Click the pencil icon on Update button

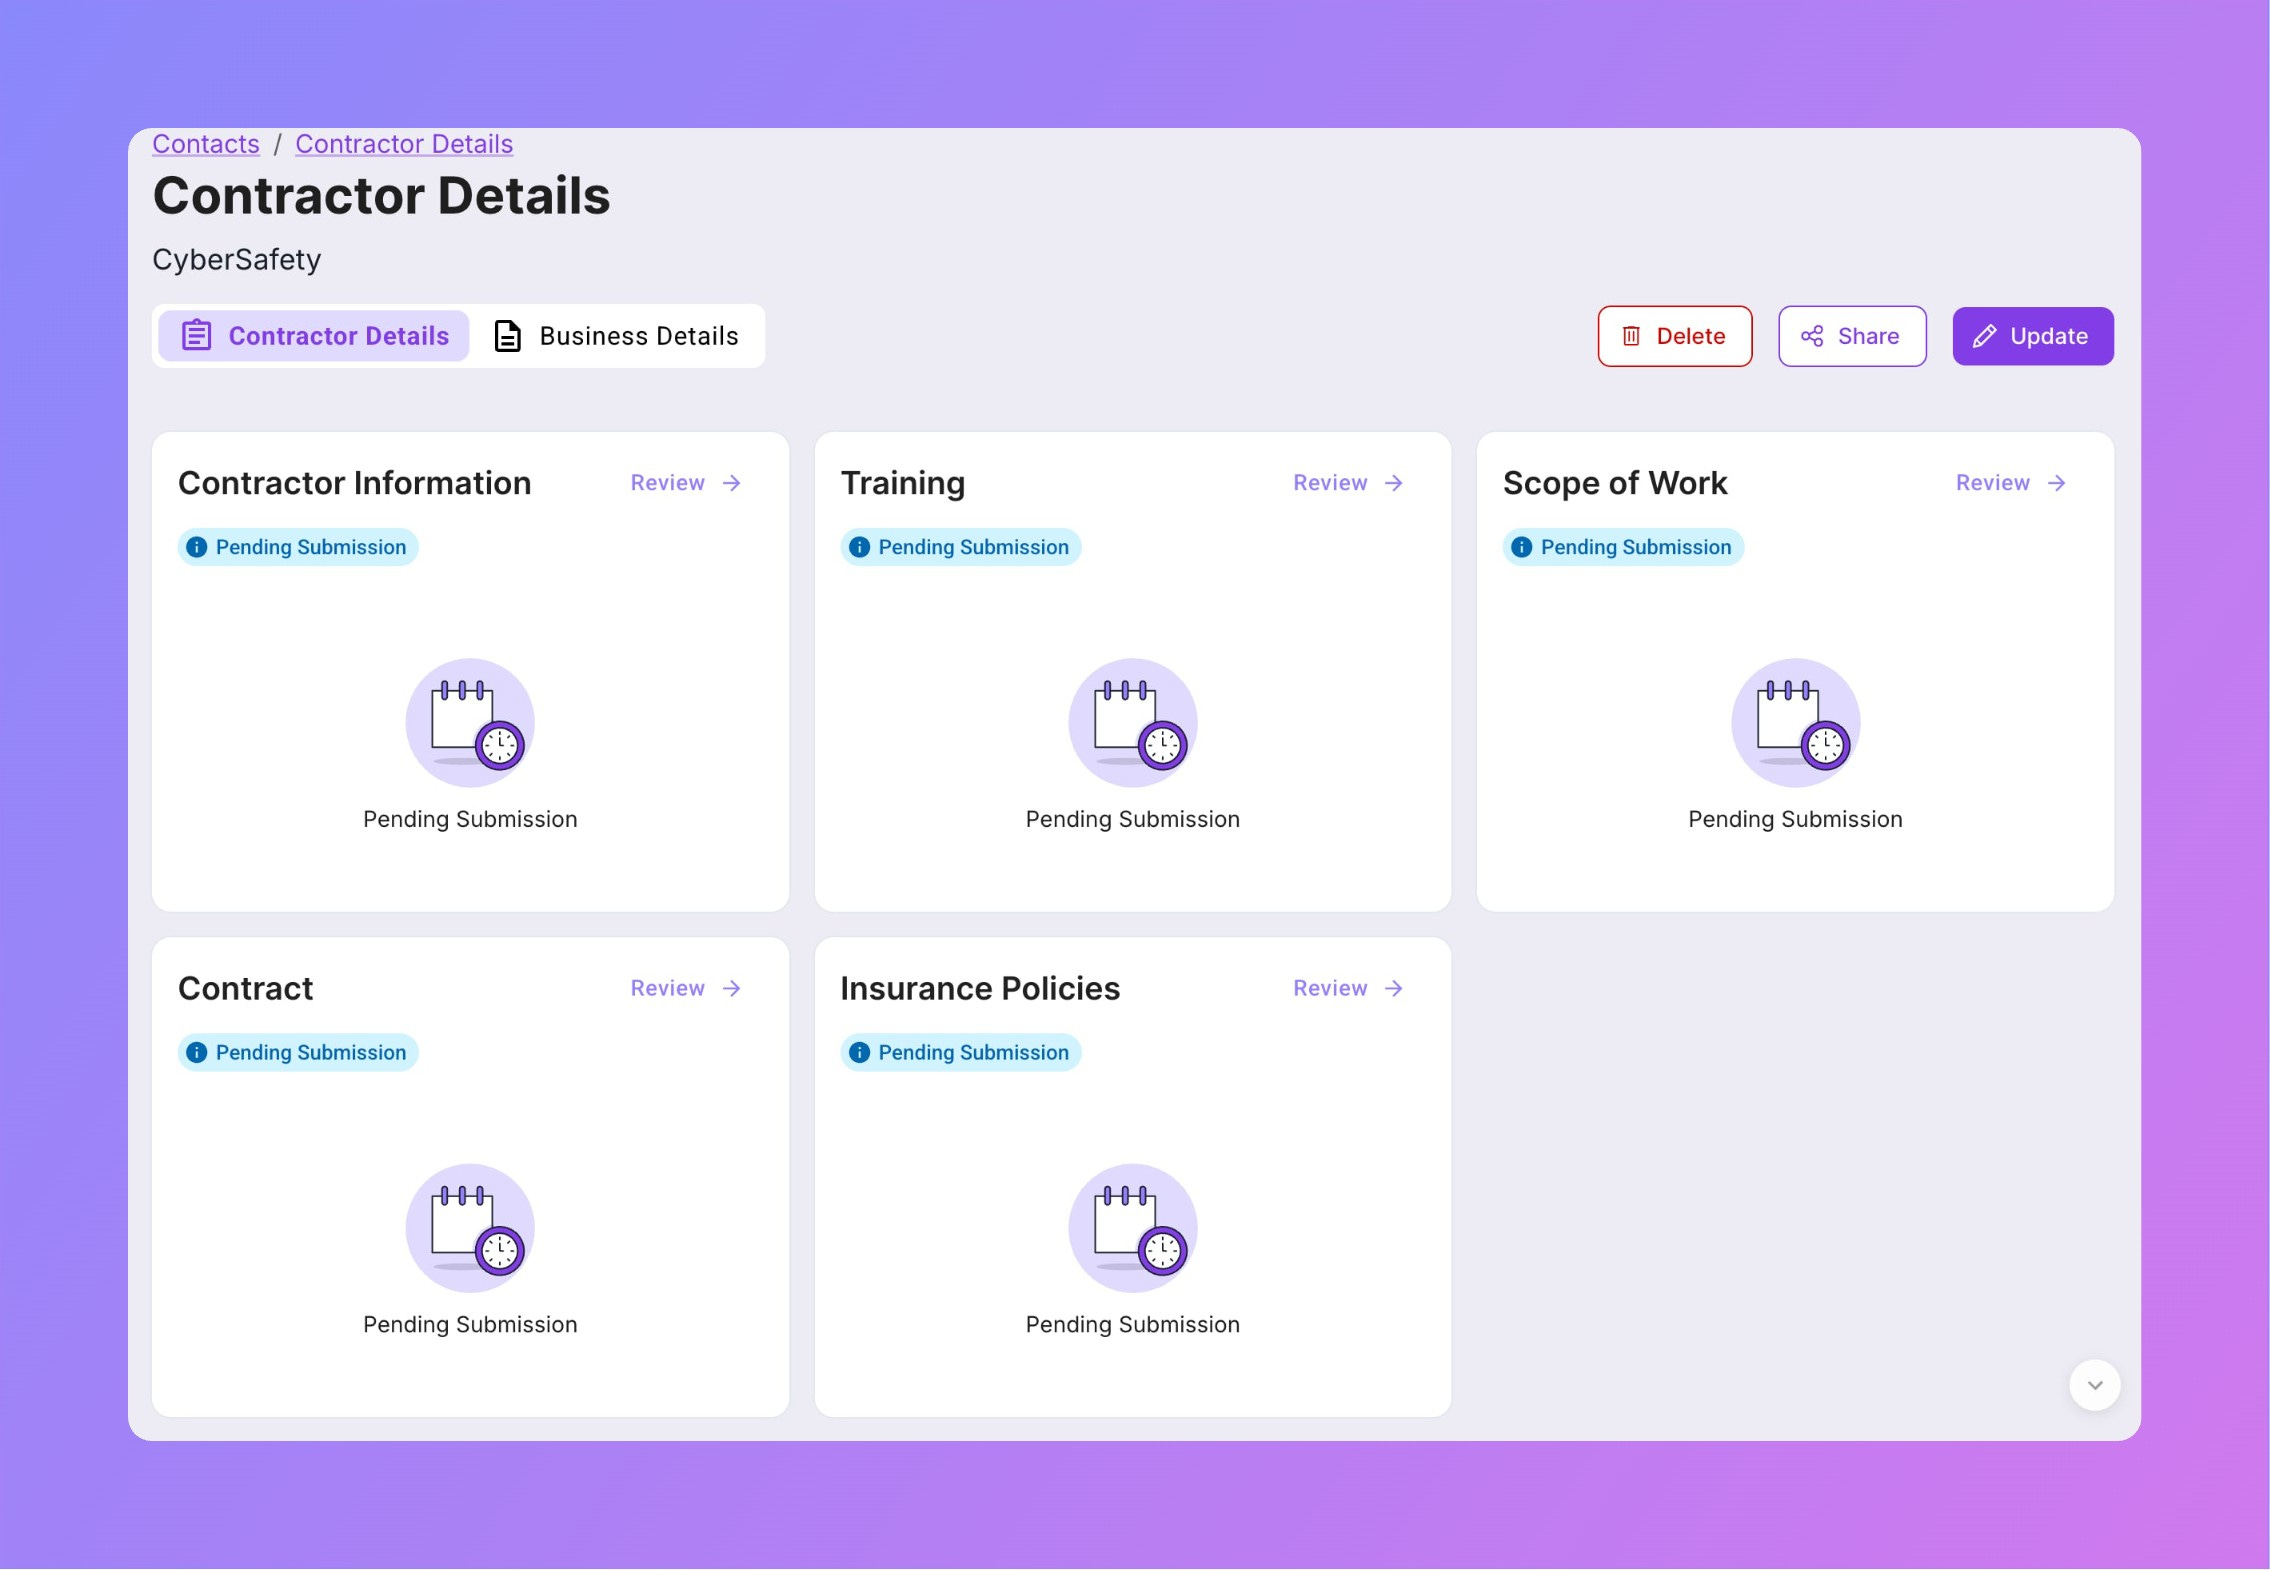point(1985,336)
